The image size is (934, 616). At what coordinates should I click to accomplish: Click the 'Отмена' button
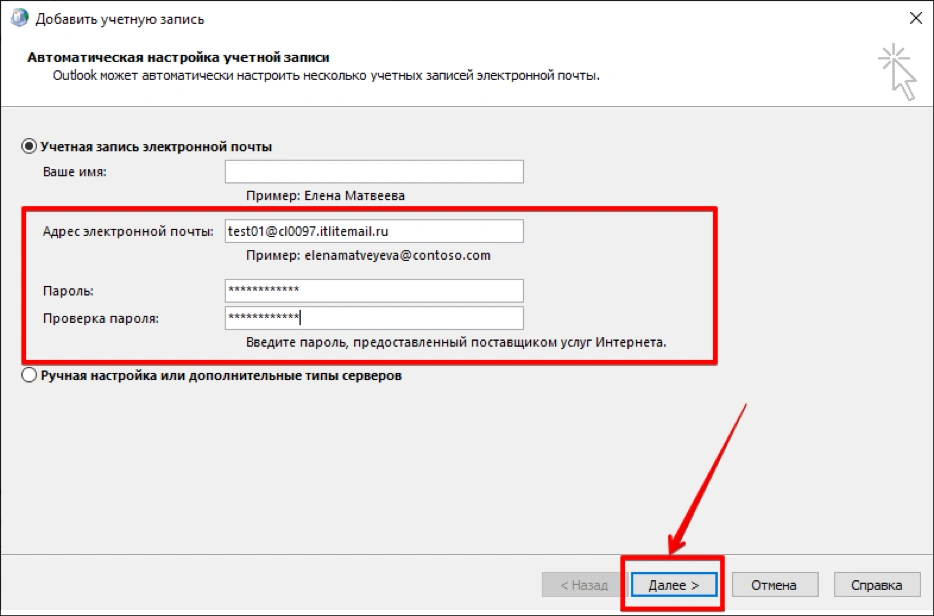775,584
